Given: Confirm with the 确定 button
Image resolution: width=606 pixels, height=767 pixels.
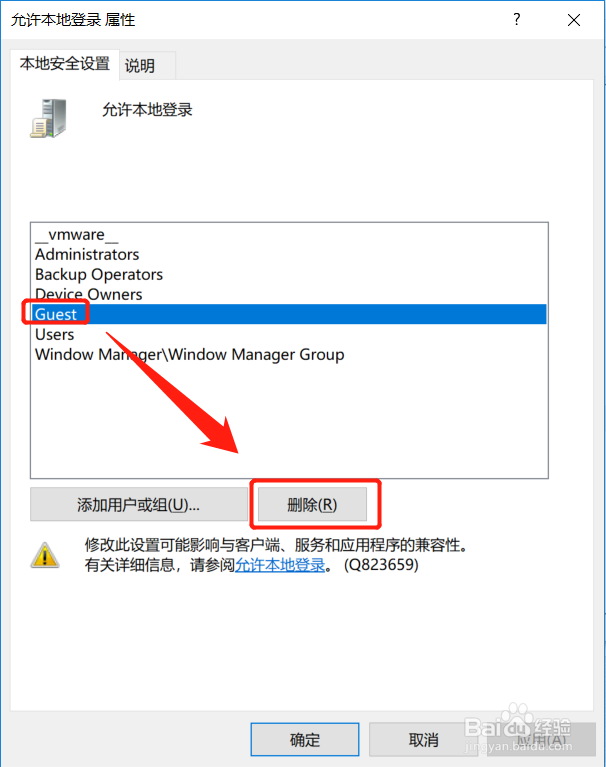Looking at the screenshot, I should [305, 740].
